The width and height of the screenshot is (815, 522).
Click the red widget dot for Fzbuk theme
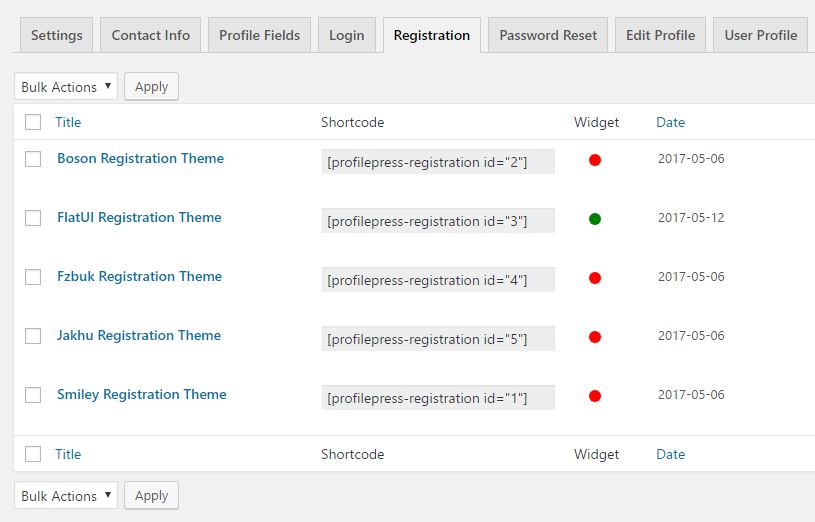(x=595, y=278)
